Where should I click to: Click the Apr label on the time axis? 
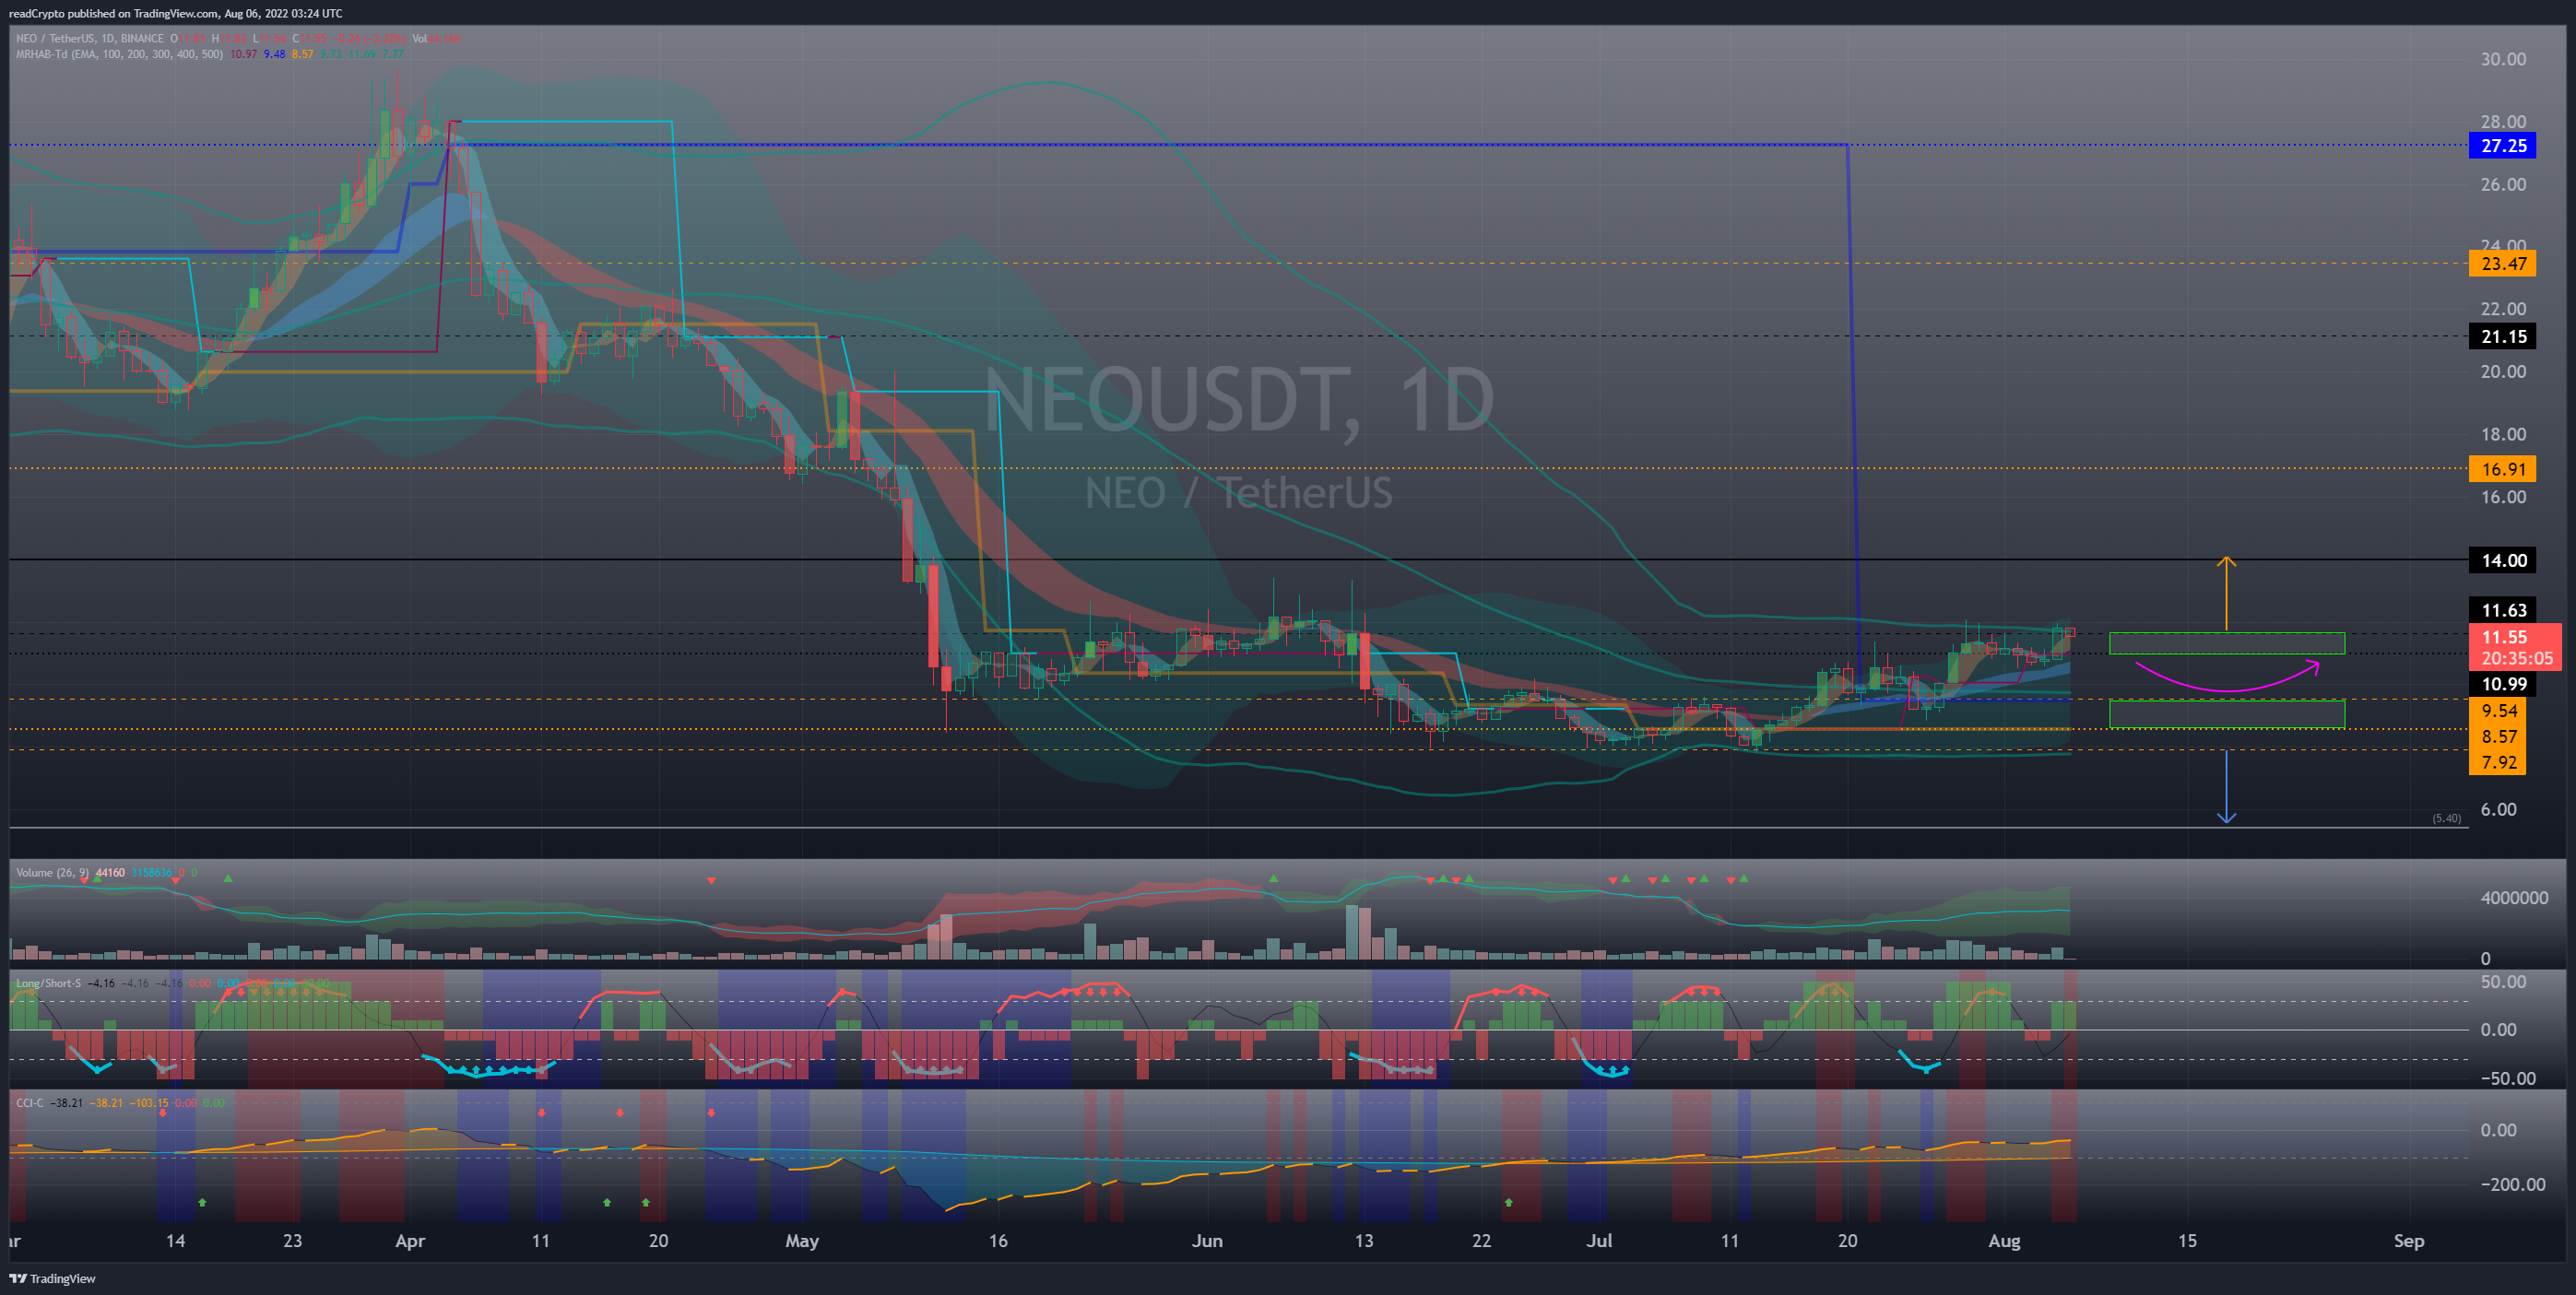(x=410, y=1241)
